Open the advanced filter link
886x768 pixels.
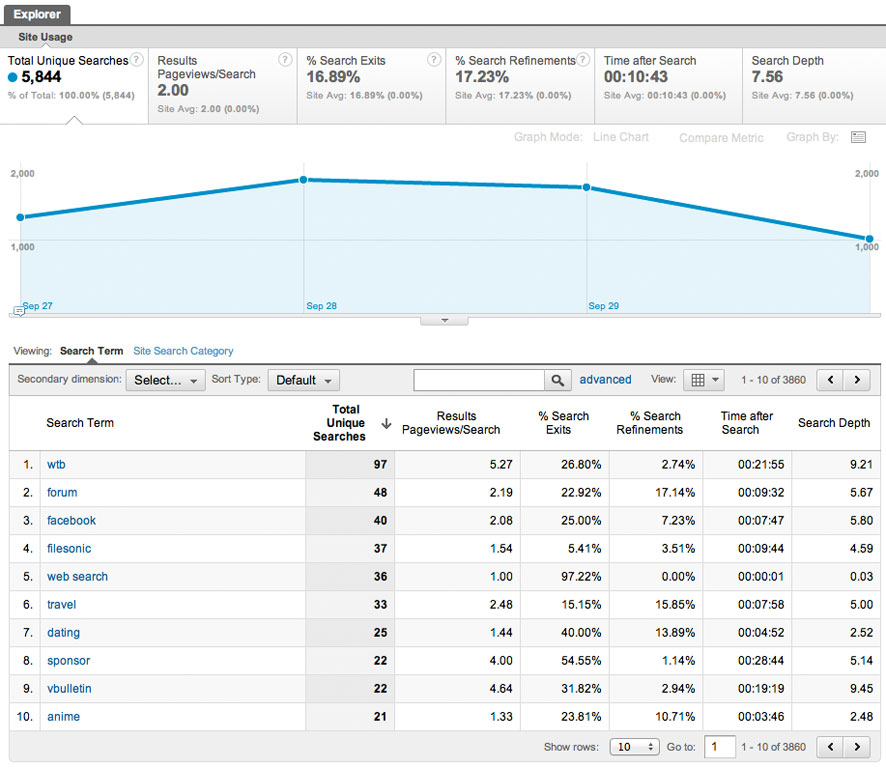coord(605,379)
